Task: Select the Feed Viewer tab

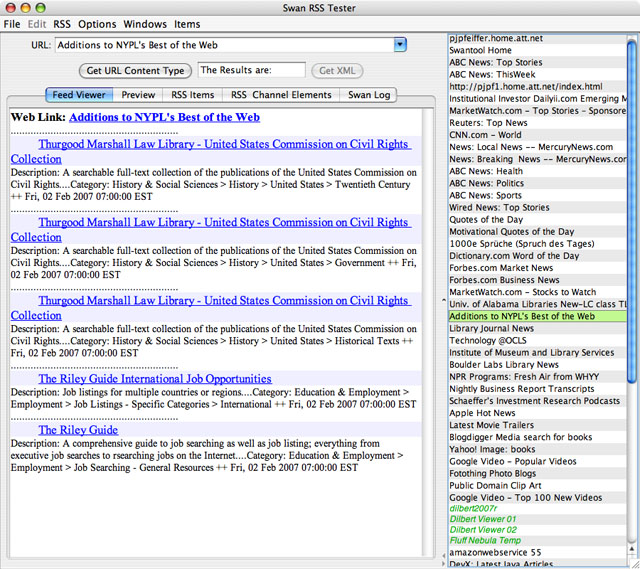Action: [x=79, y=96]
